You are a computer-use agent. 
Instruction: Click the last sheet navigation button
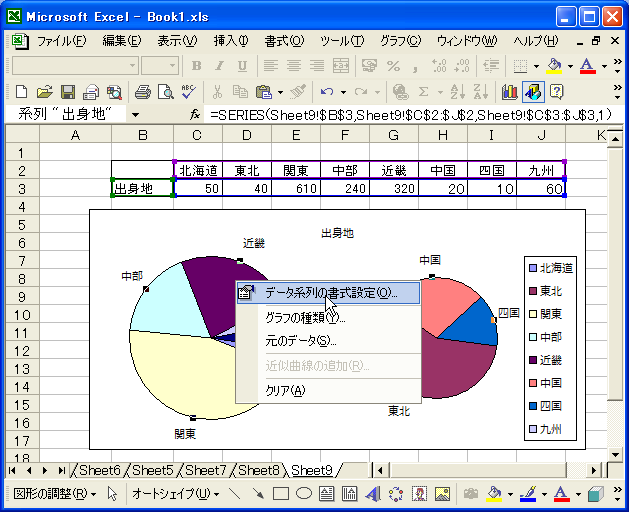[61, 470]
